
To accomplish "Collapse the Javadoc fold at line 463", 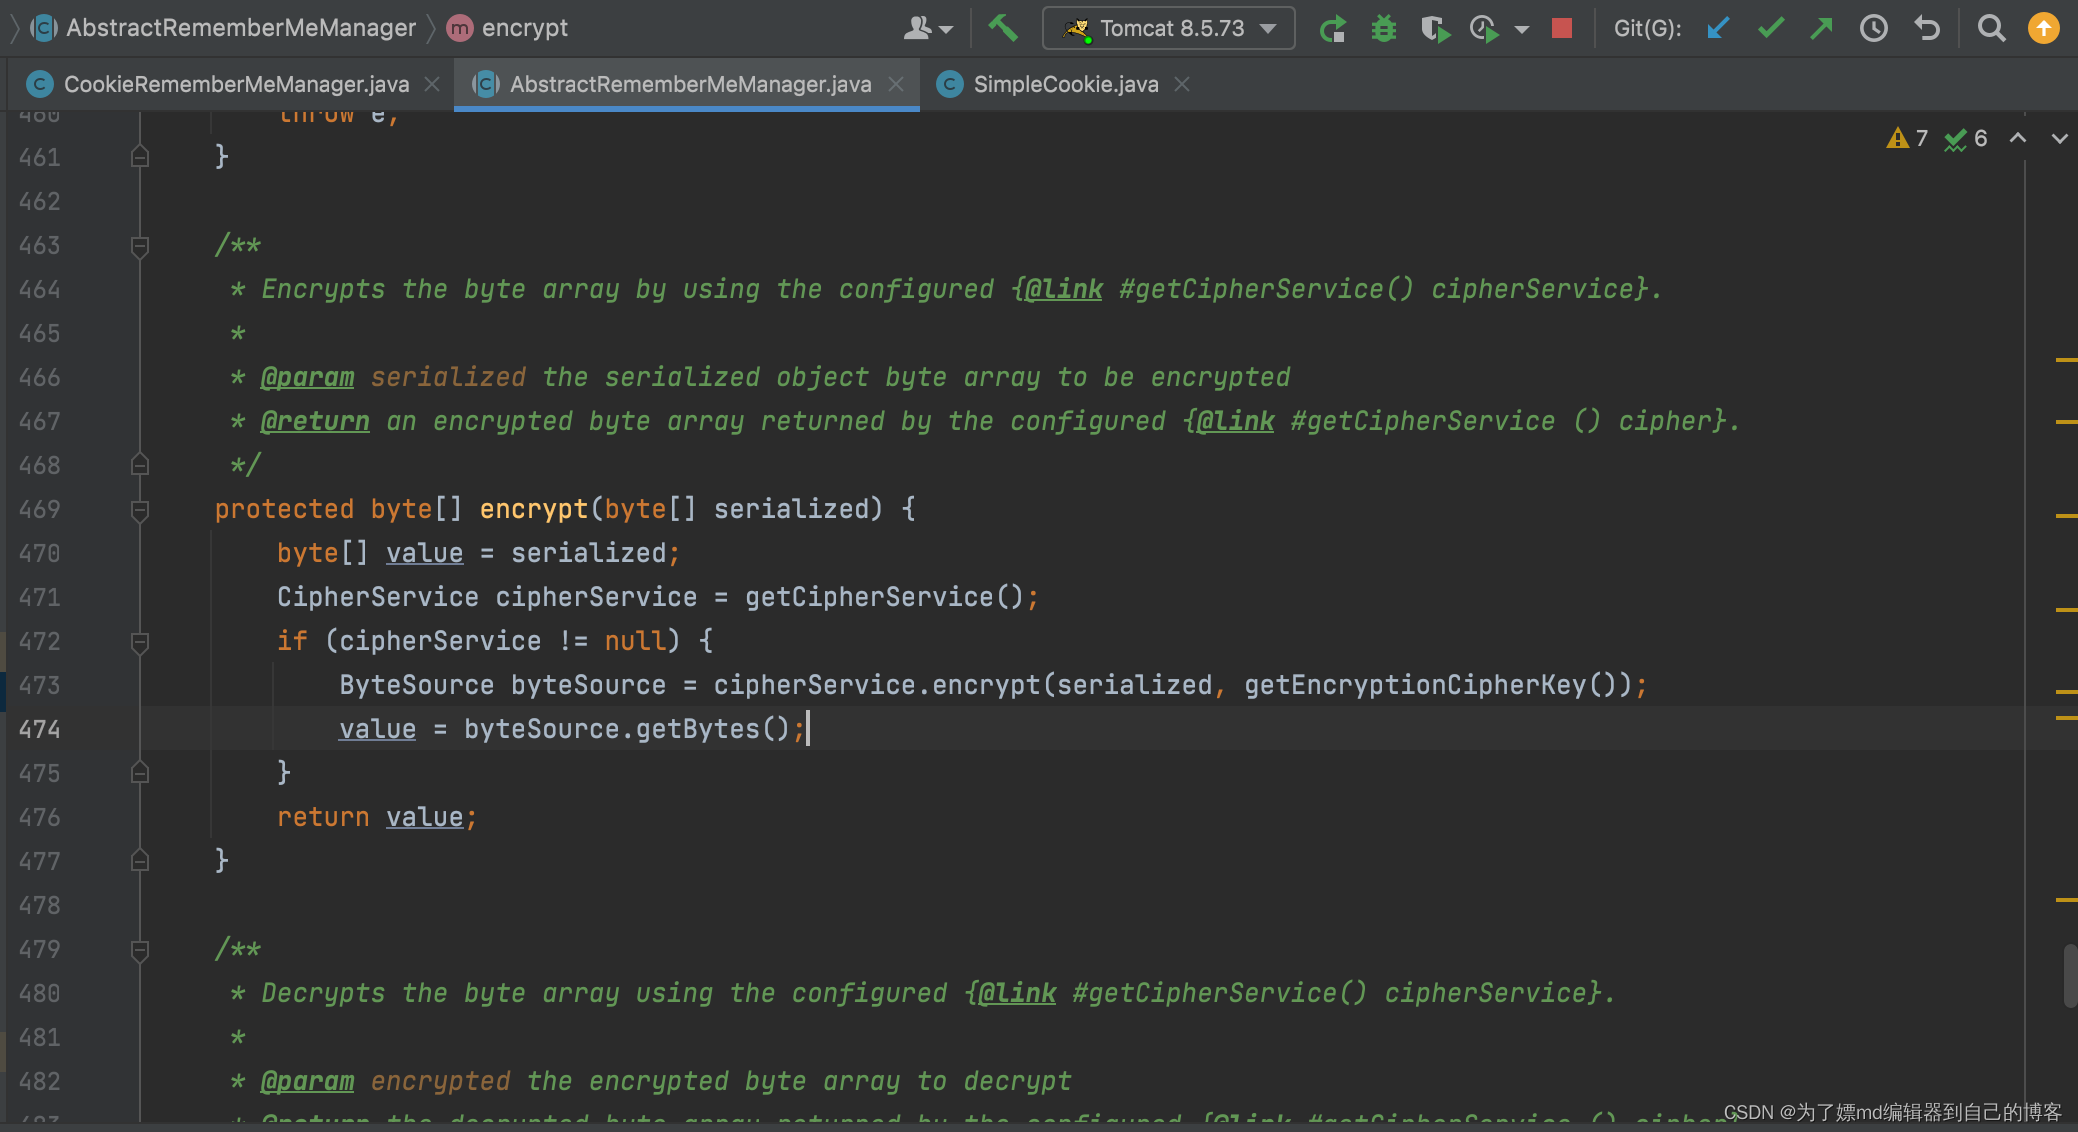I will pos(140,245).
